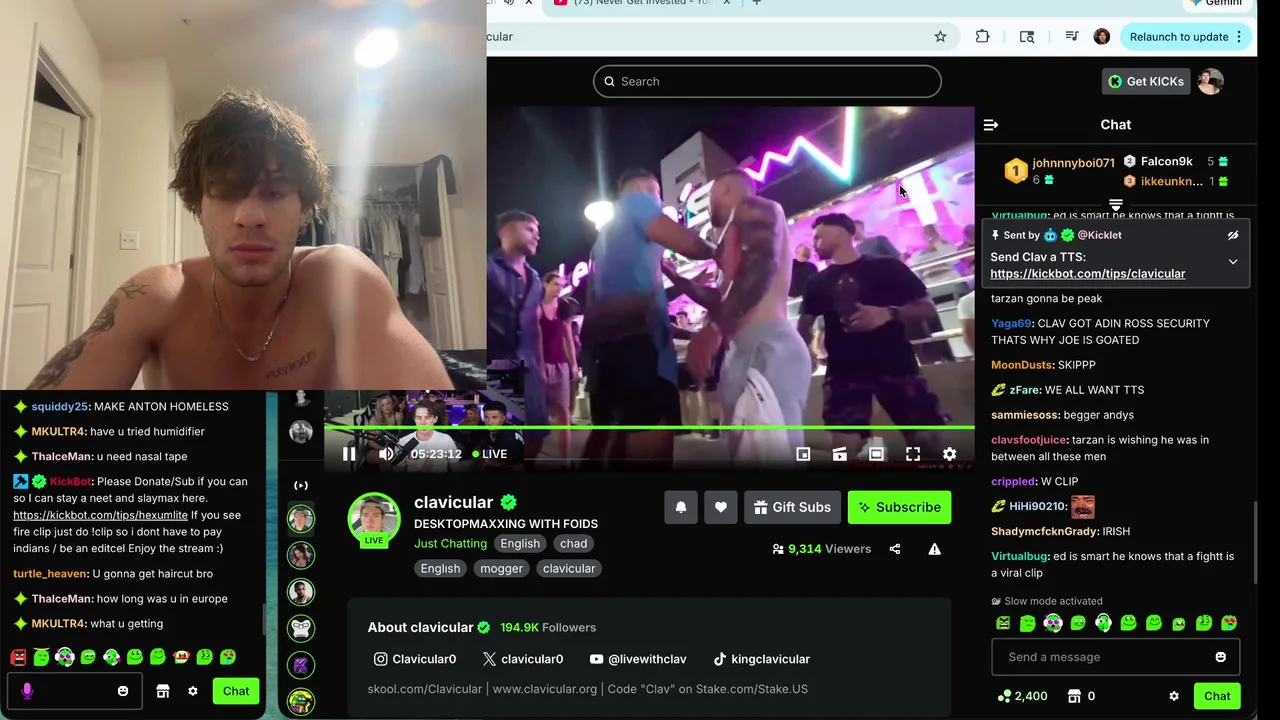The width and height of the screenshot is (1280, 720).
Task: Select the clavicular tag chip
Action: [569, 568]
